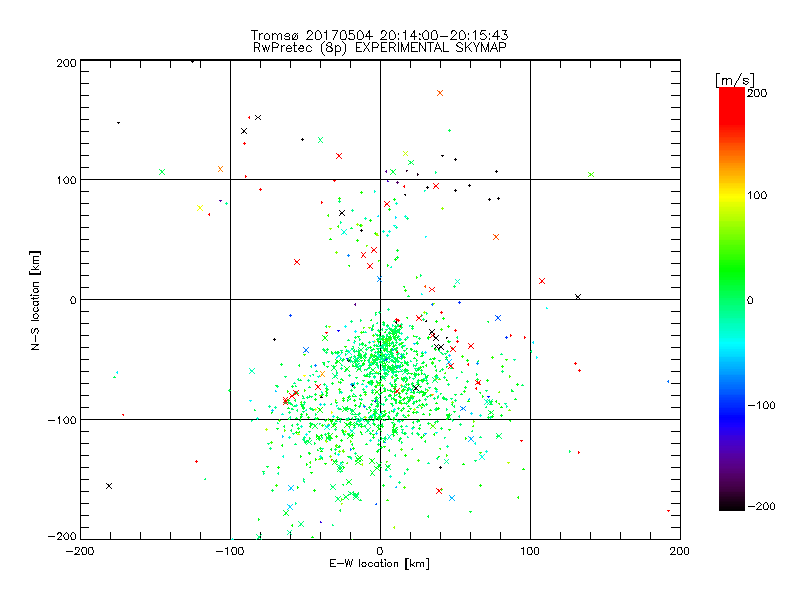Click the colorbar tick label '-100'
This screenshot has height=600, width=800.
pos(761,405)
